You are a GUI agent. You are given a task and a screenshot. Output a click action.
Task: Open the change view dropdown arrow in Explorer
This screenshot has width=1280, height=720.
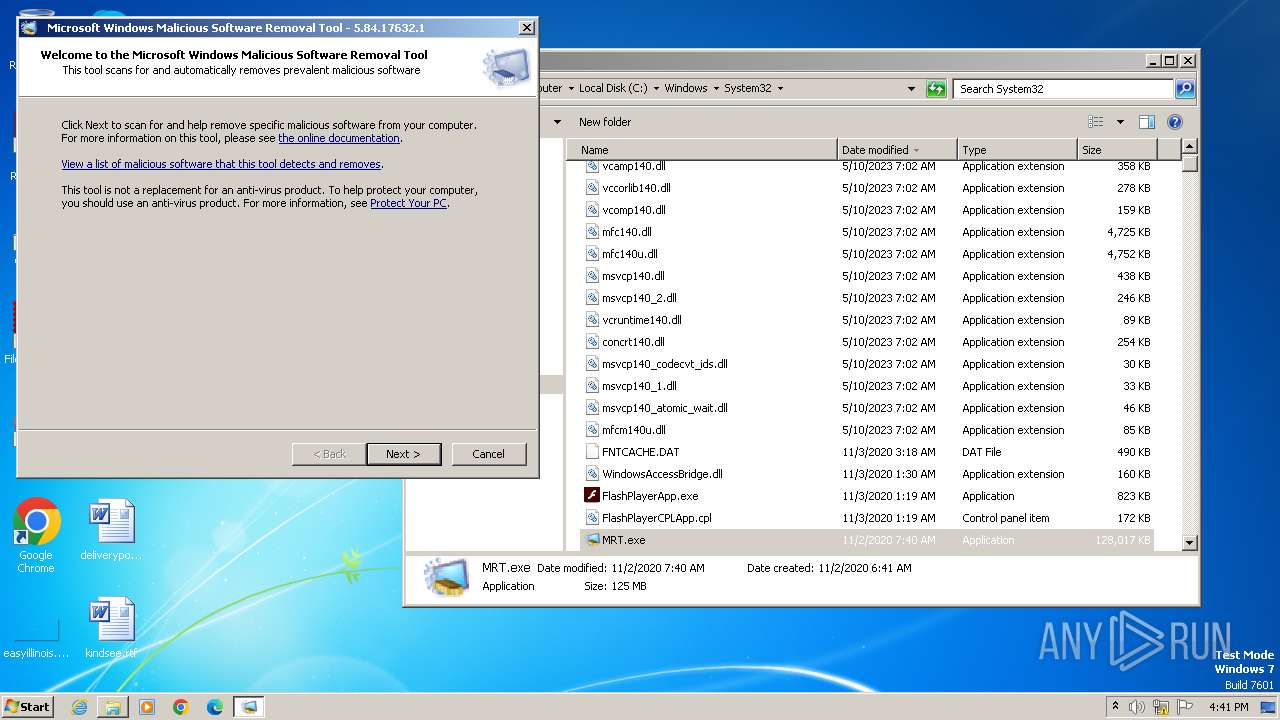1120,122
